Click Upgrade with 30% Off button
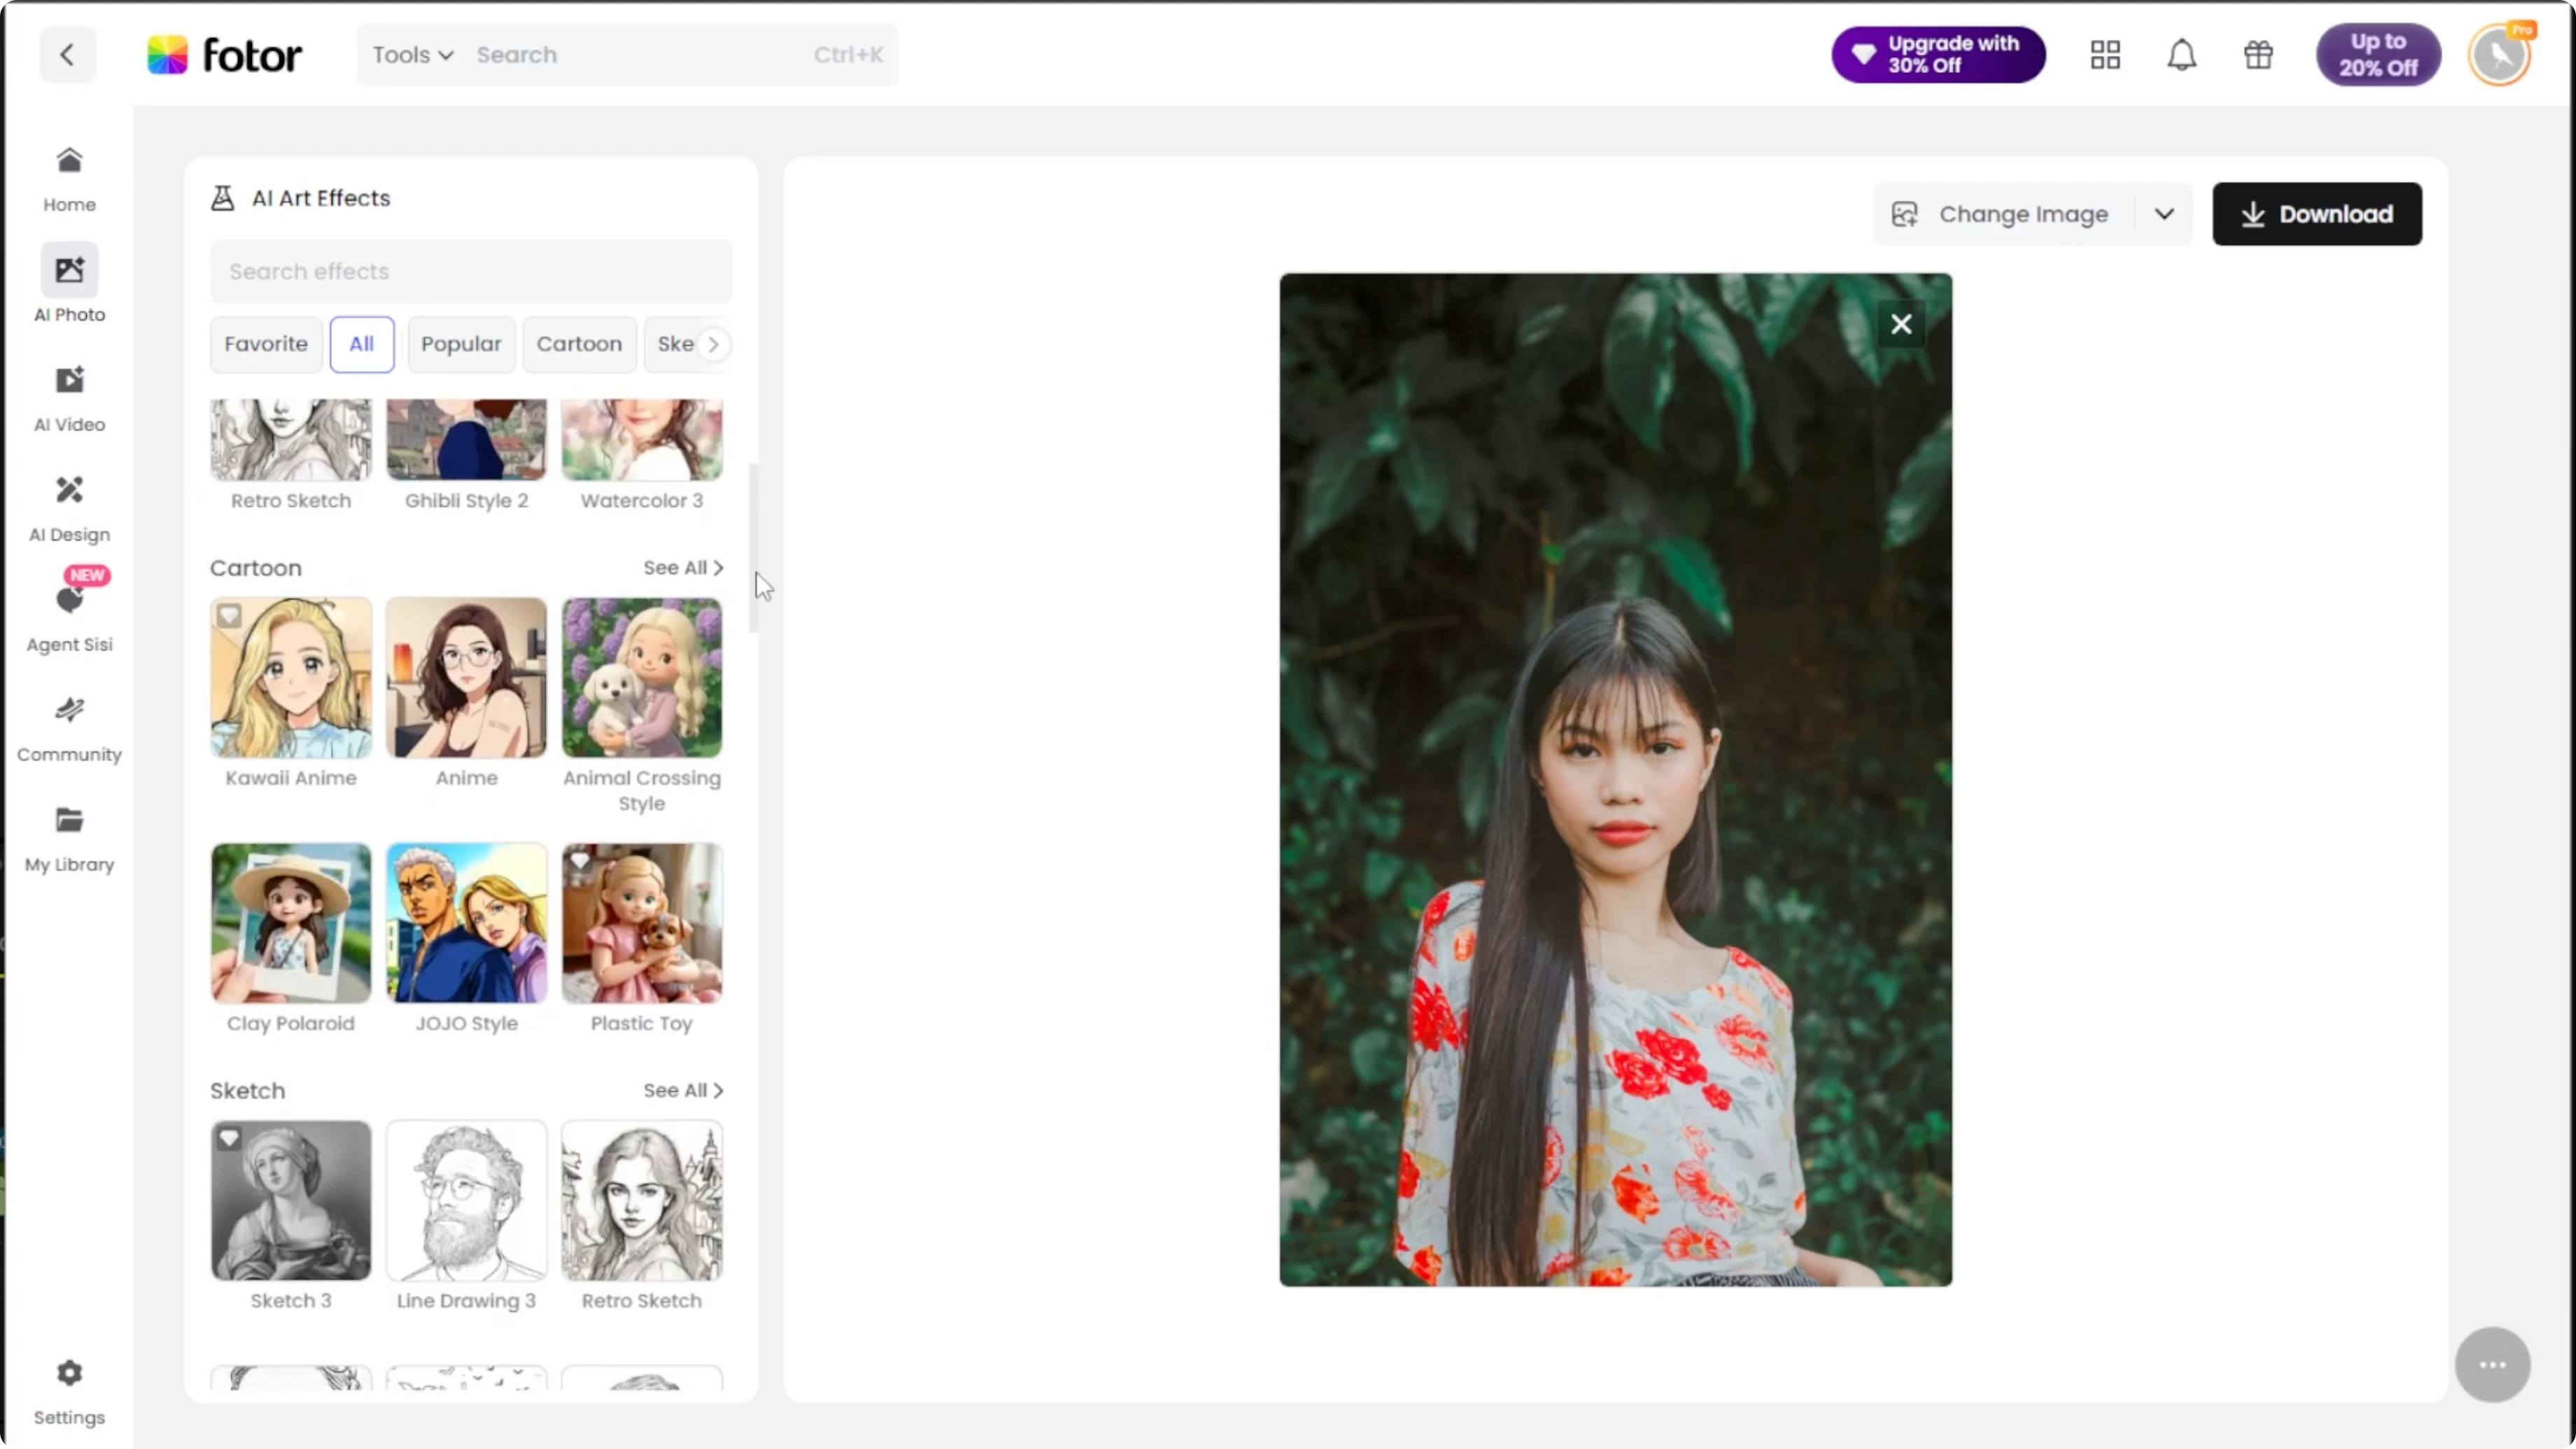 pos(1938,55)
